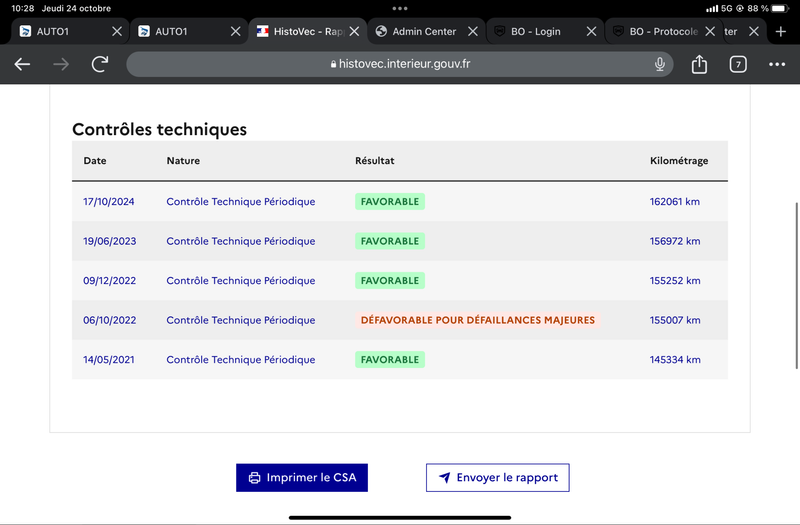Tap the microphone icon in the address bar
This screenshot has height=525, width=800.
point(660,64)
